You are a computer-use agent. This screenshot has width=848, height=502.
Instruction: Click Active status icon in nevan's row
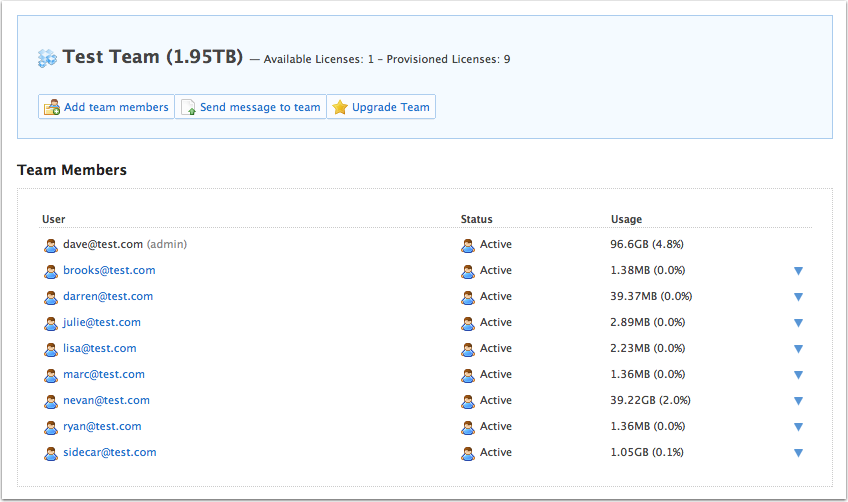point(468,401)
